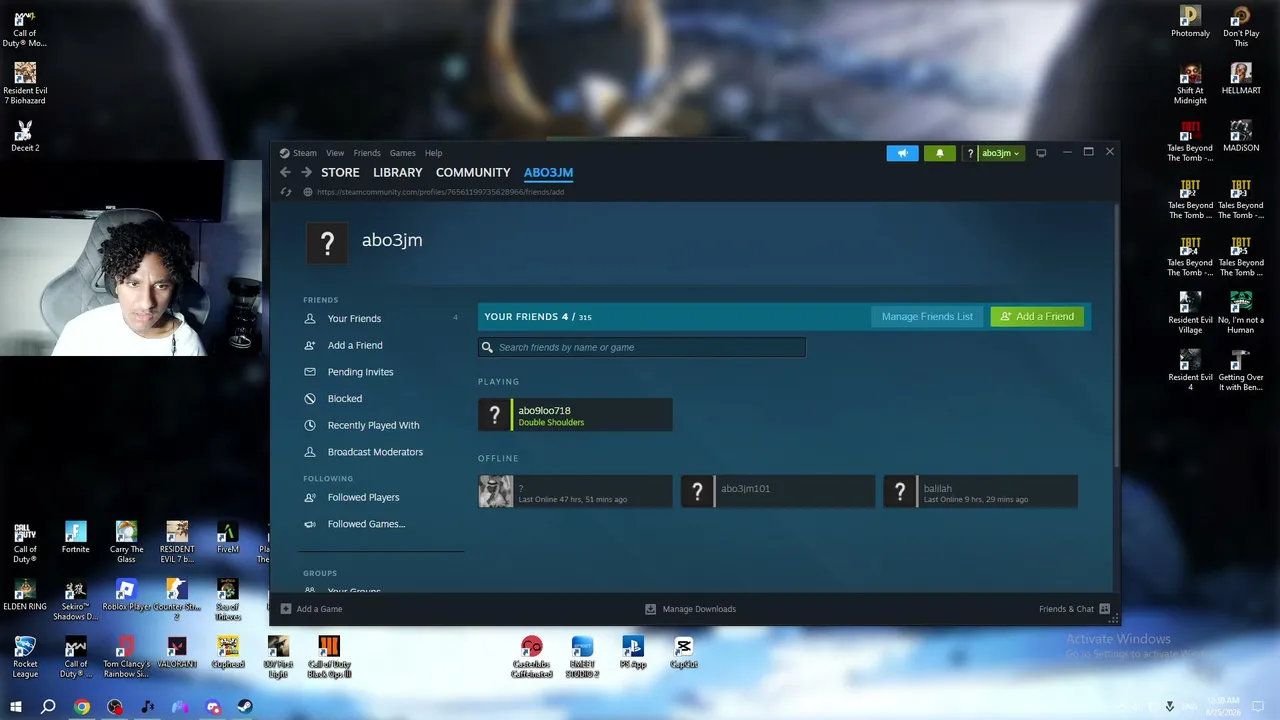The width and height of the screenshot is (1280, 720).
Task: Select the Getting Over It desktop shortcut
Action: pos(1241,370)
